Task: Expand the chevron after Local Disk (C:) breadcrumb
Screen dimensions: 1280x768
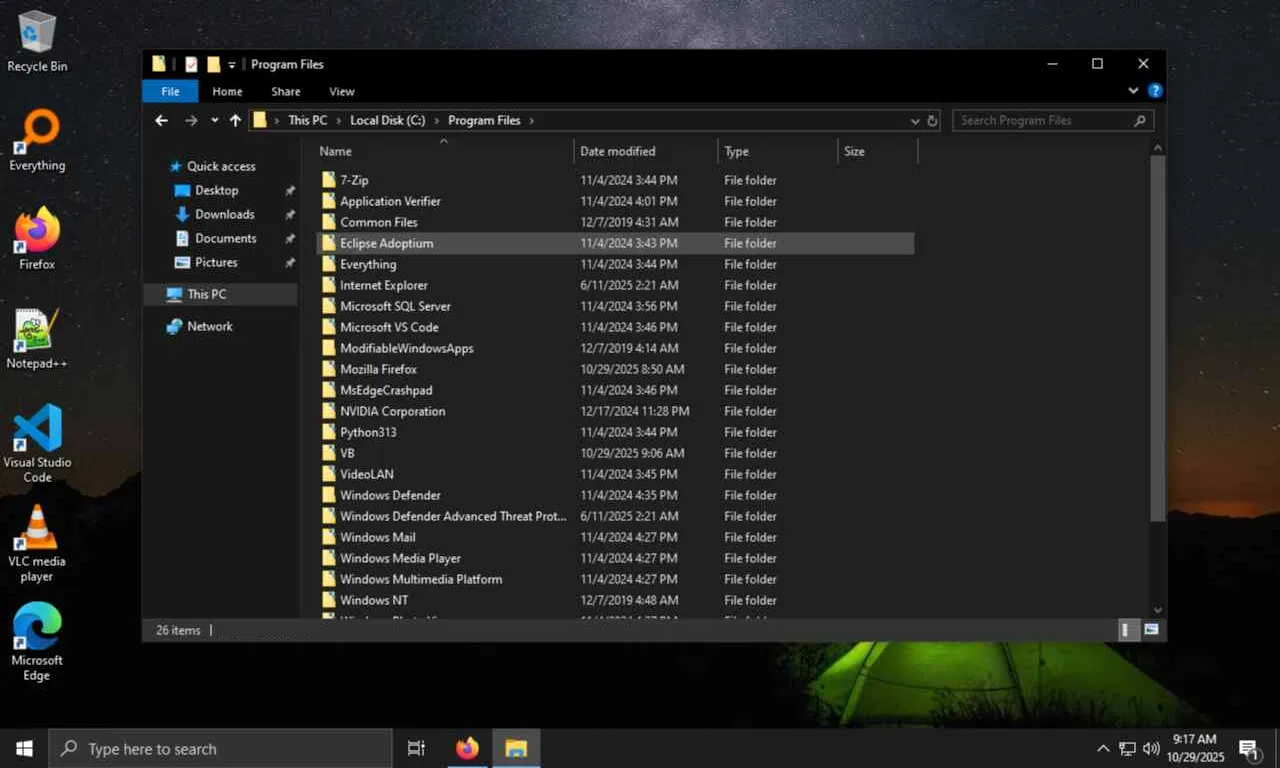Action: coord(436,120)
